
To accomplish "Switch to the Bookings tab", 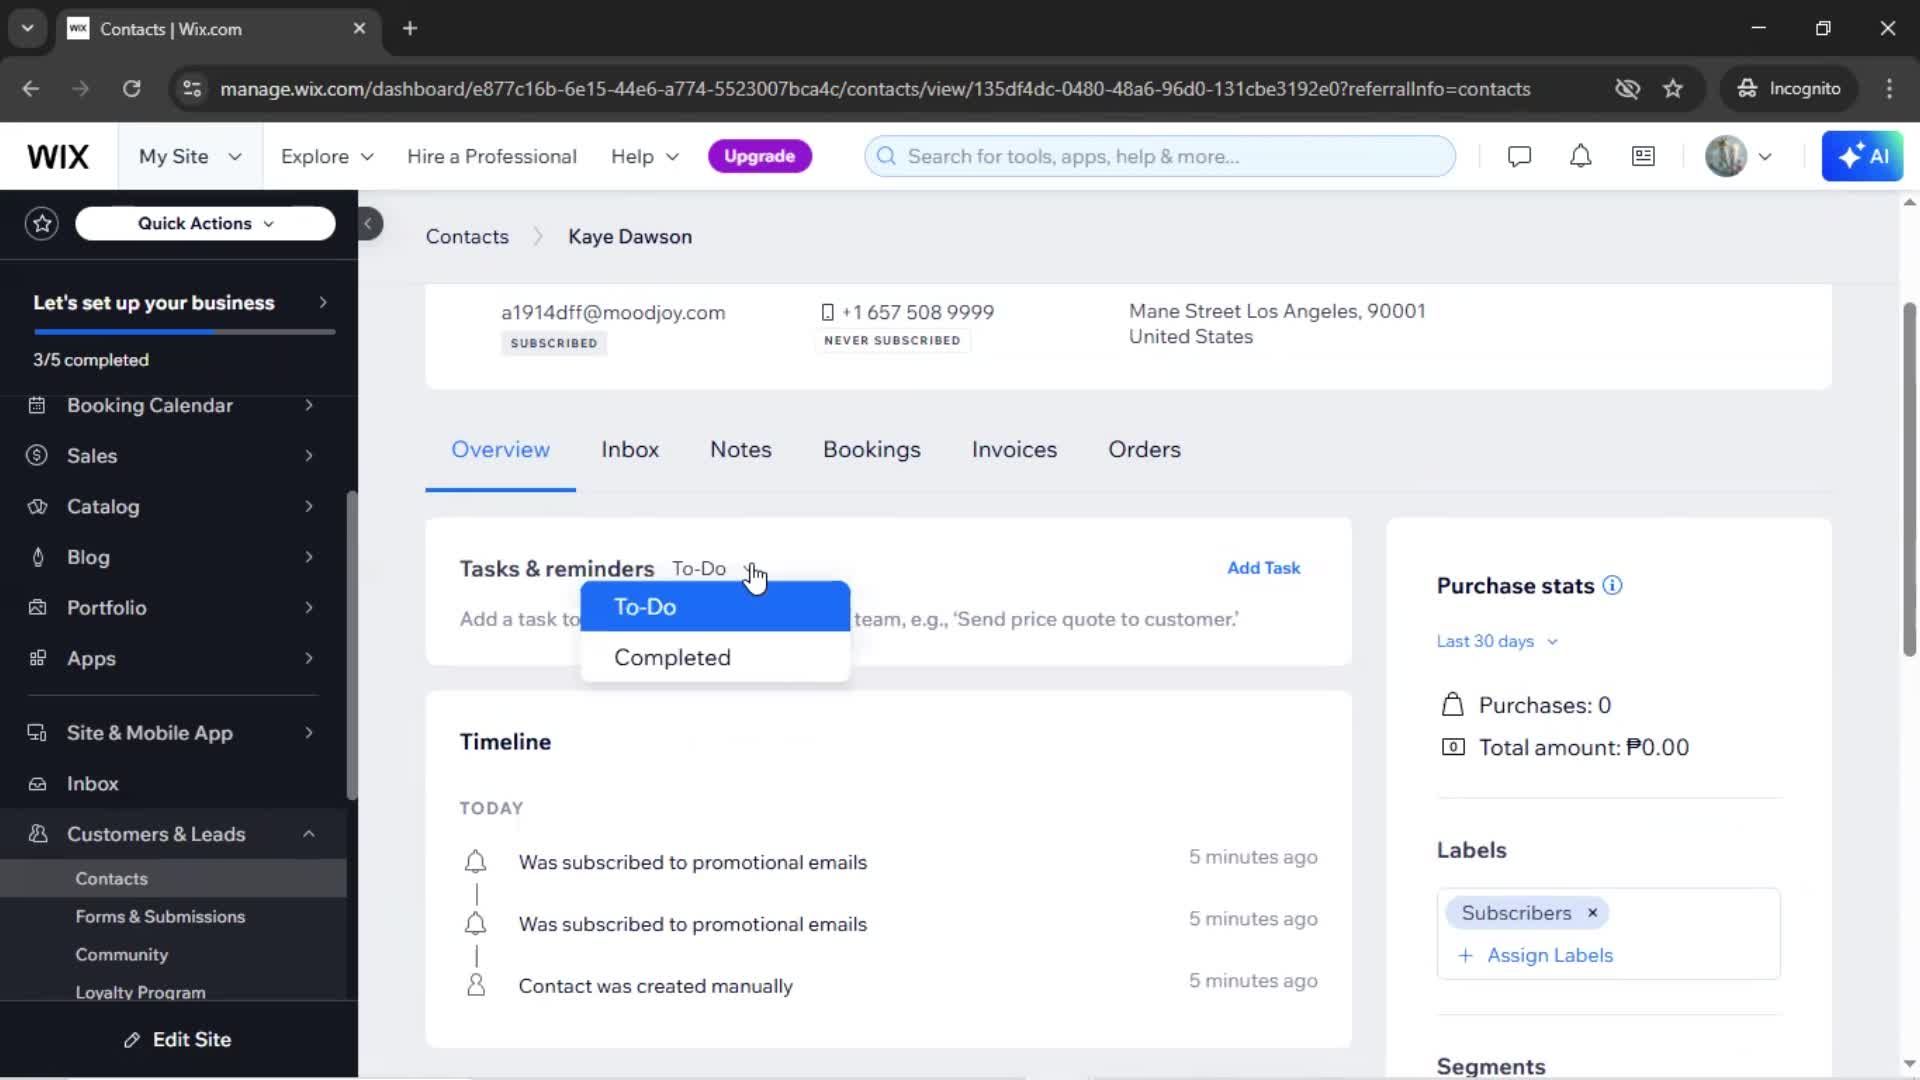I will (872, 449).
